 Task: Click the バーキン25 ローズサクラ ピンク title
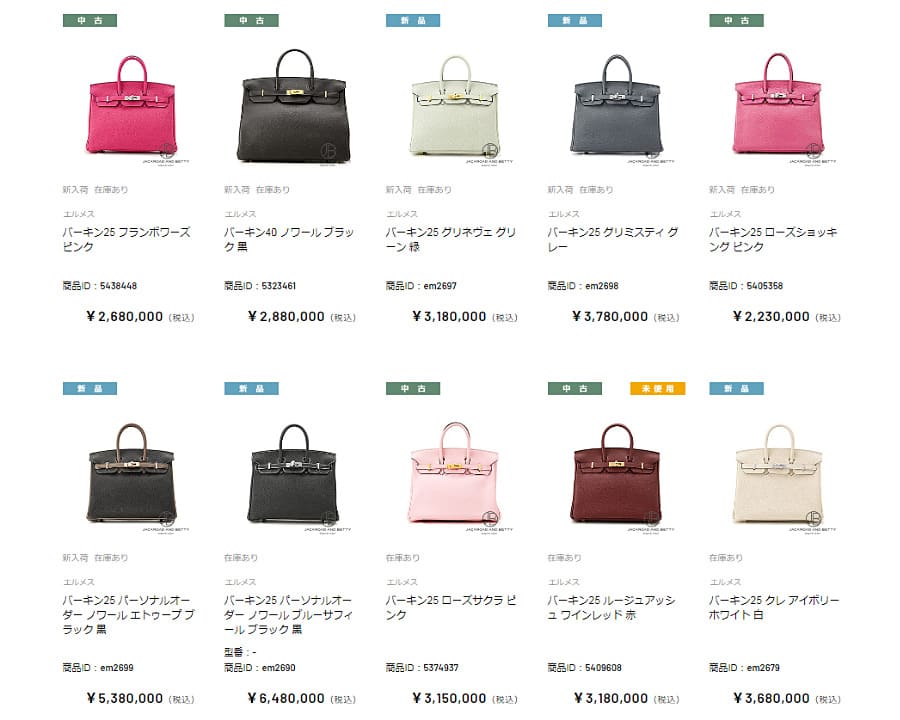point(451,607)
